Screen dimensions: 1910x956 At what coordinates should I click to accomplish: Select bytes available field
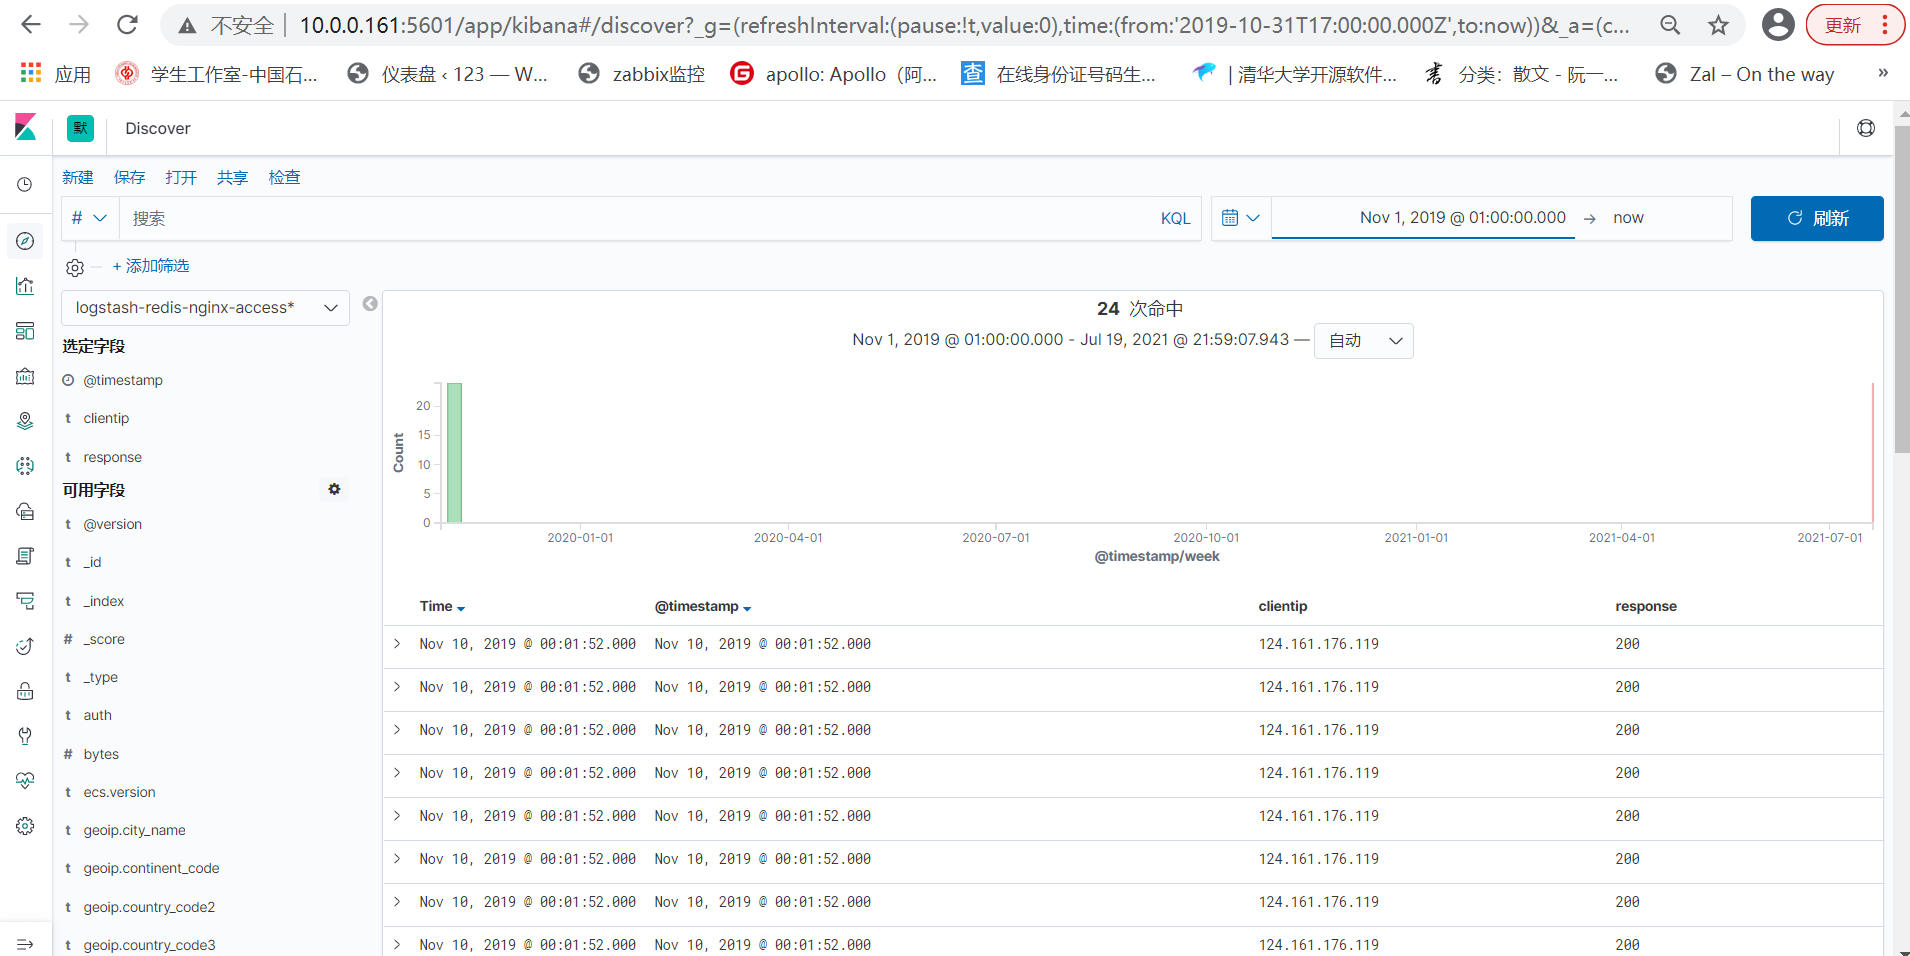click(x=101, y=754)
